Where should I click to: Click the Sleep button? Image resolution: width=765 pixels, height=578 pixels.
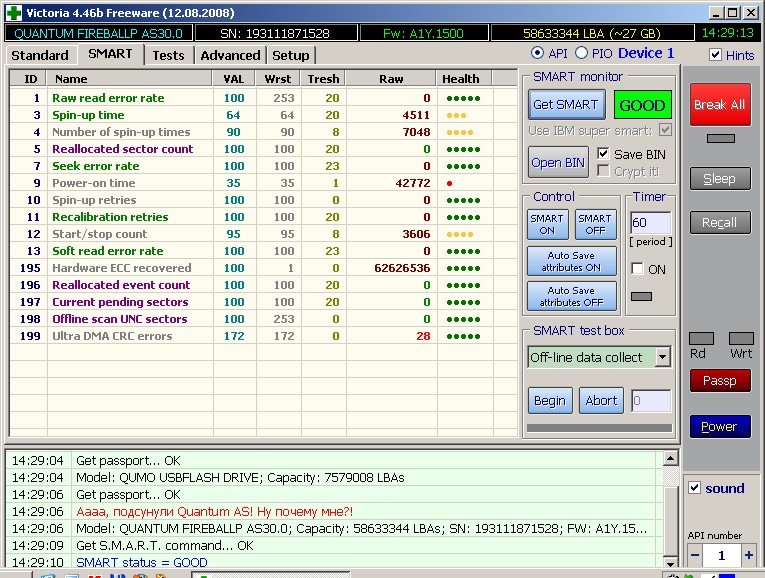tap(720, 179)
